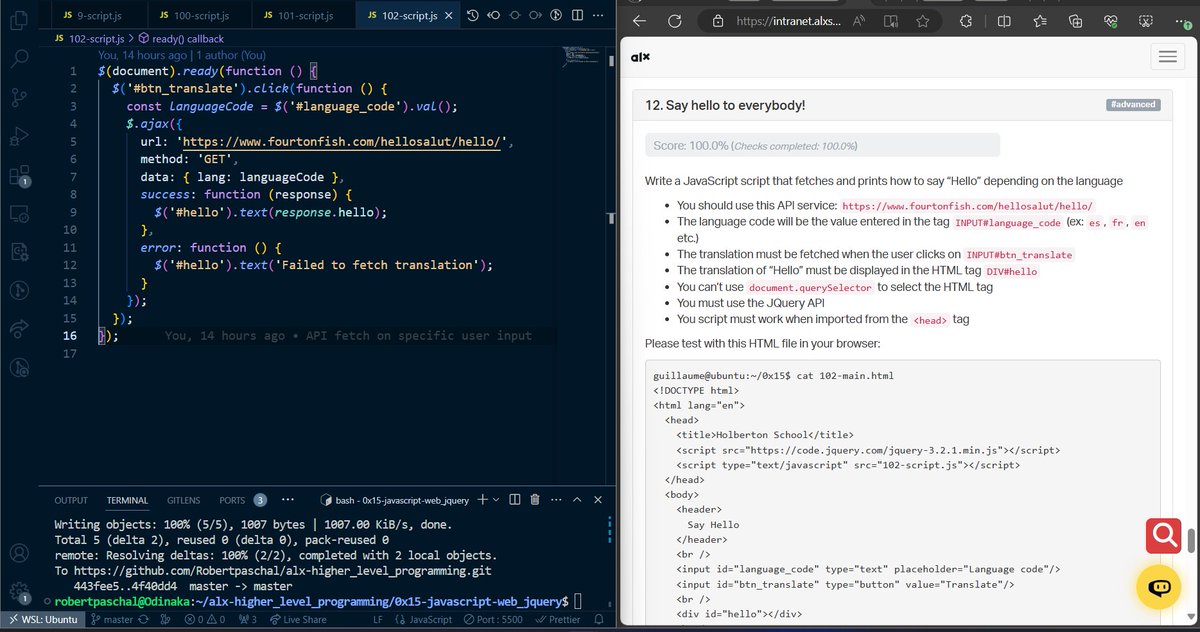Open the terminal launch profile dropdown arrow
Screen dimensions: 1200x632
point(496,499)
